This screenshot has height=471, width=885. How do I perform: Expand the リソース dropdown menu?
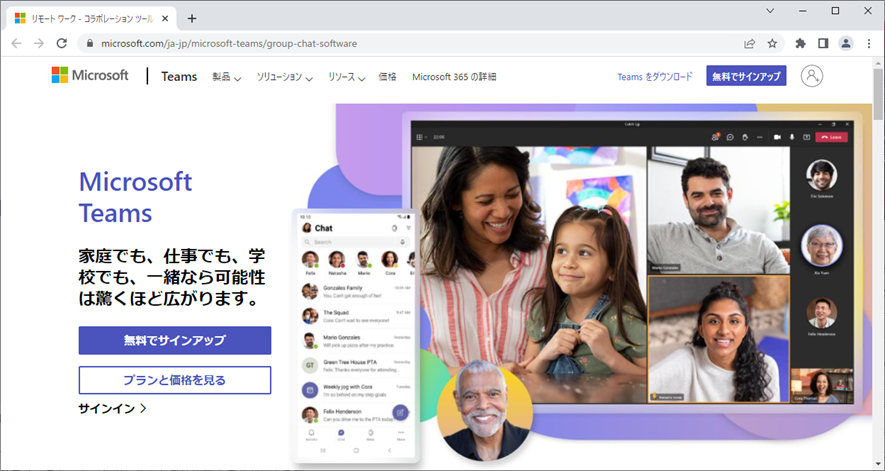[x=347, y=77]
